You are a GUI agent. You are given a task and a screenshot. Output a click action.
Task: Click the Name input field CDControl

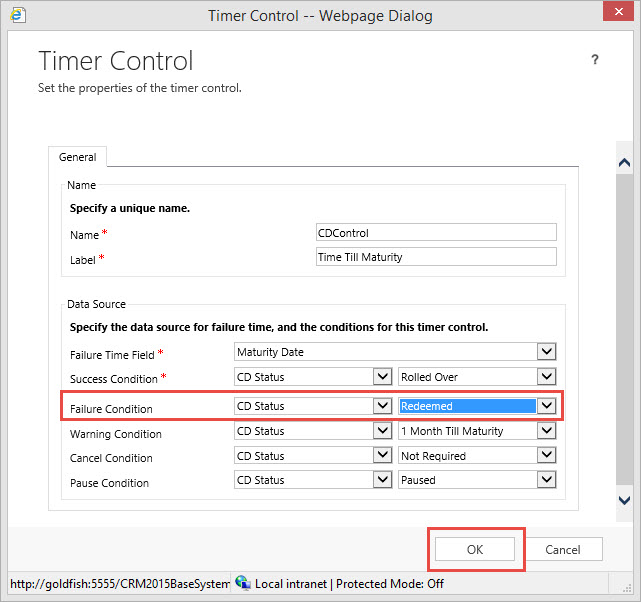click(x=435, y=232)
